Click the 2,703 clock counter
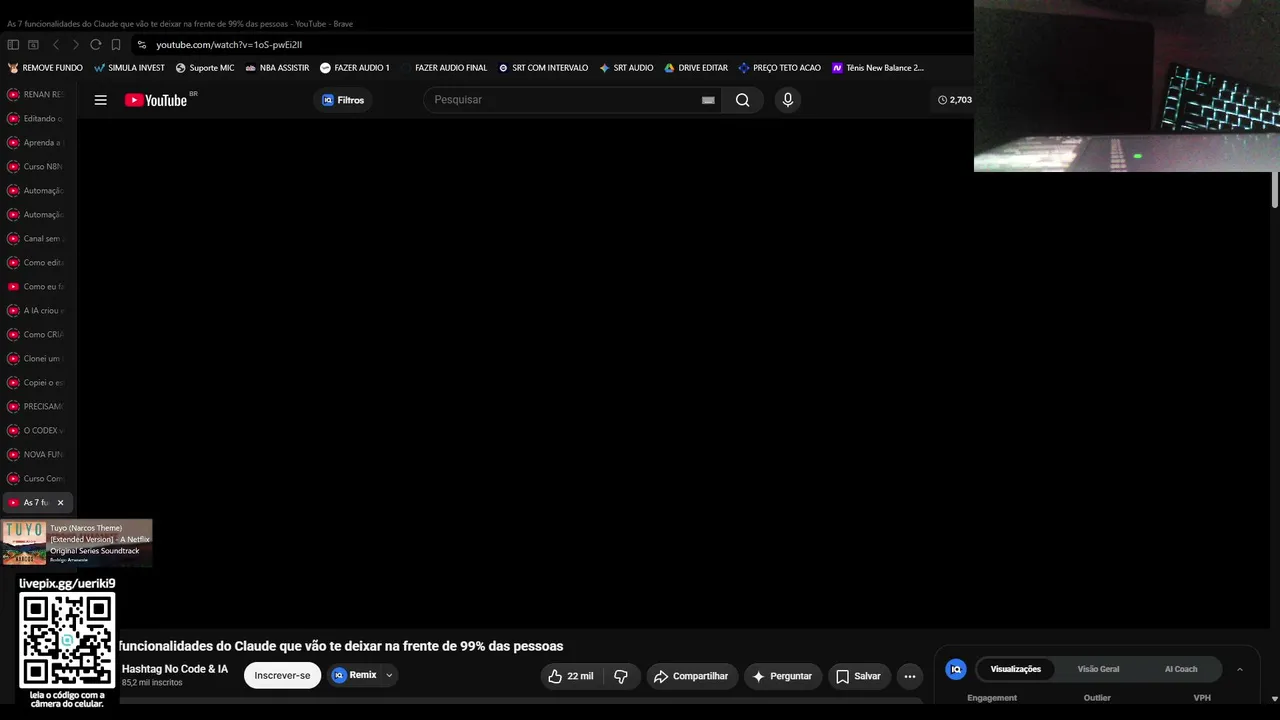The height and width of the screenshot is (720, 1280). point(955,100)
